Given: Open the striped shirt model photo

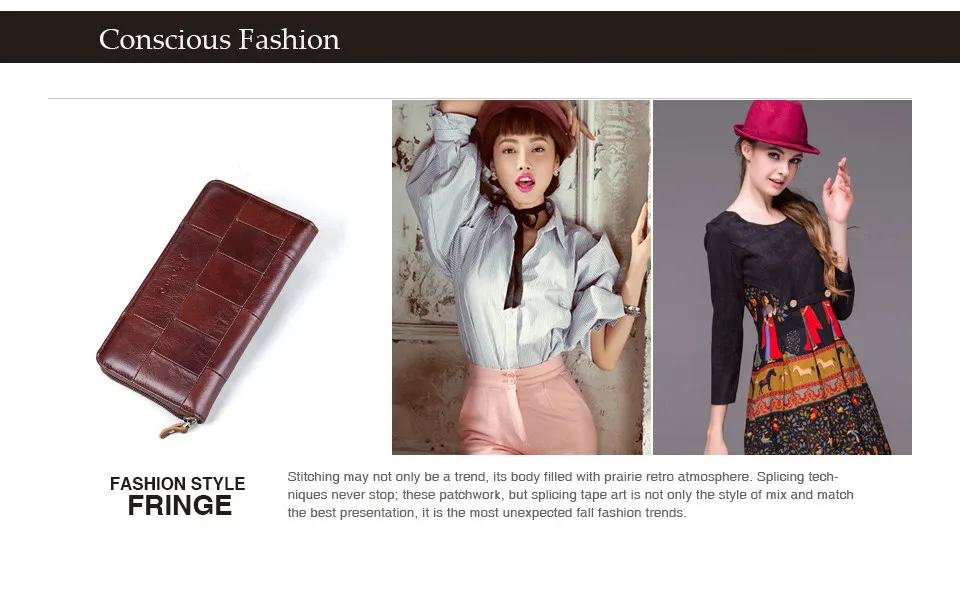Looking at the screenshot, I should click(x=521, y=277).
